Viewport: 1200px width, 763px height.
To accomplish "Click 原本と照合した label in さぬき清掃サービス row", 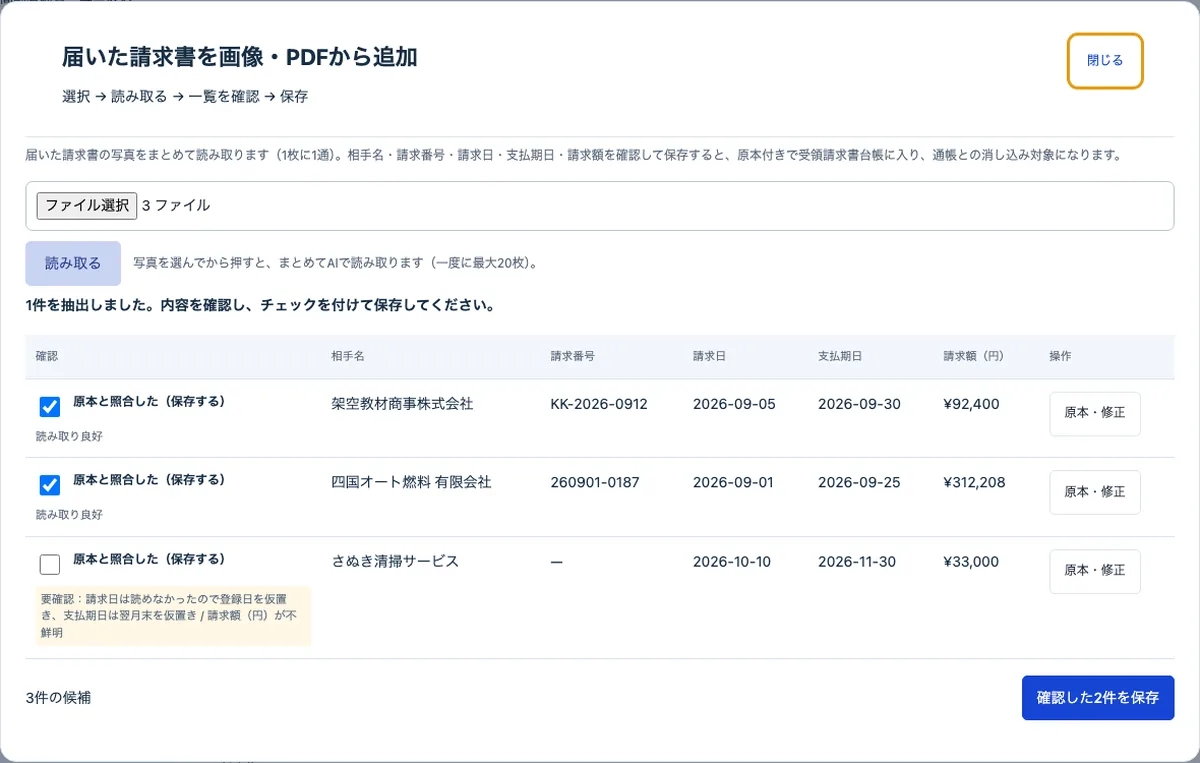I will tap(149, 558).
